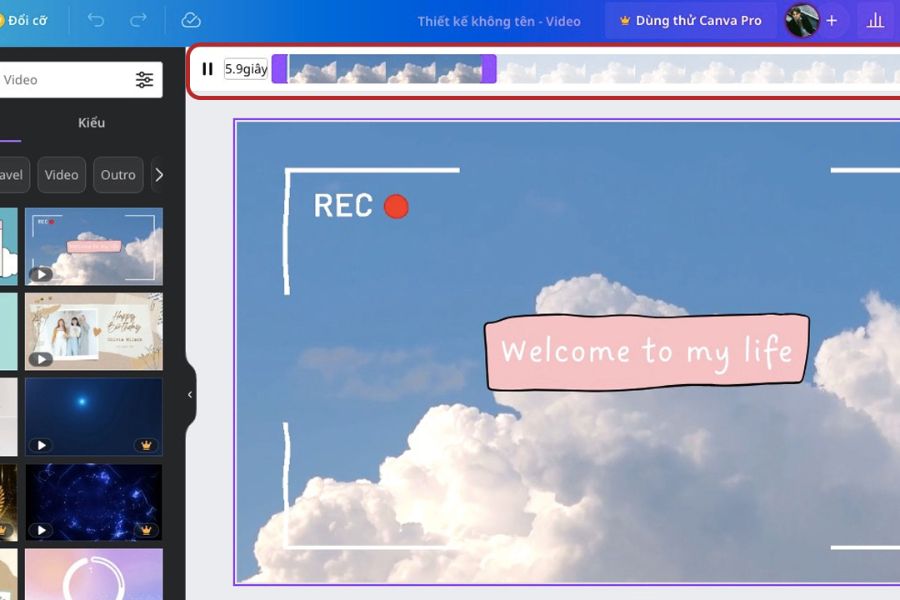Collapse the side panel with arrow

(x=190, y=395)
